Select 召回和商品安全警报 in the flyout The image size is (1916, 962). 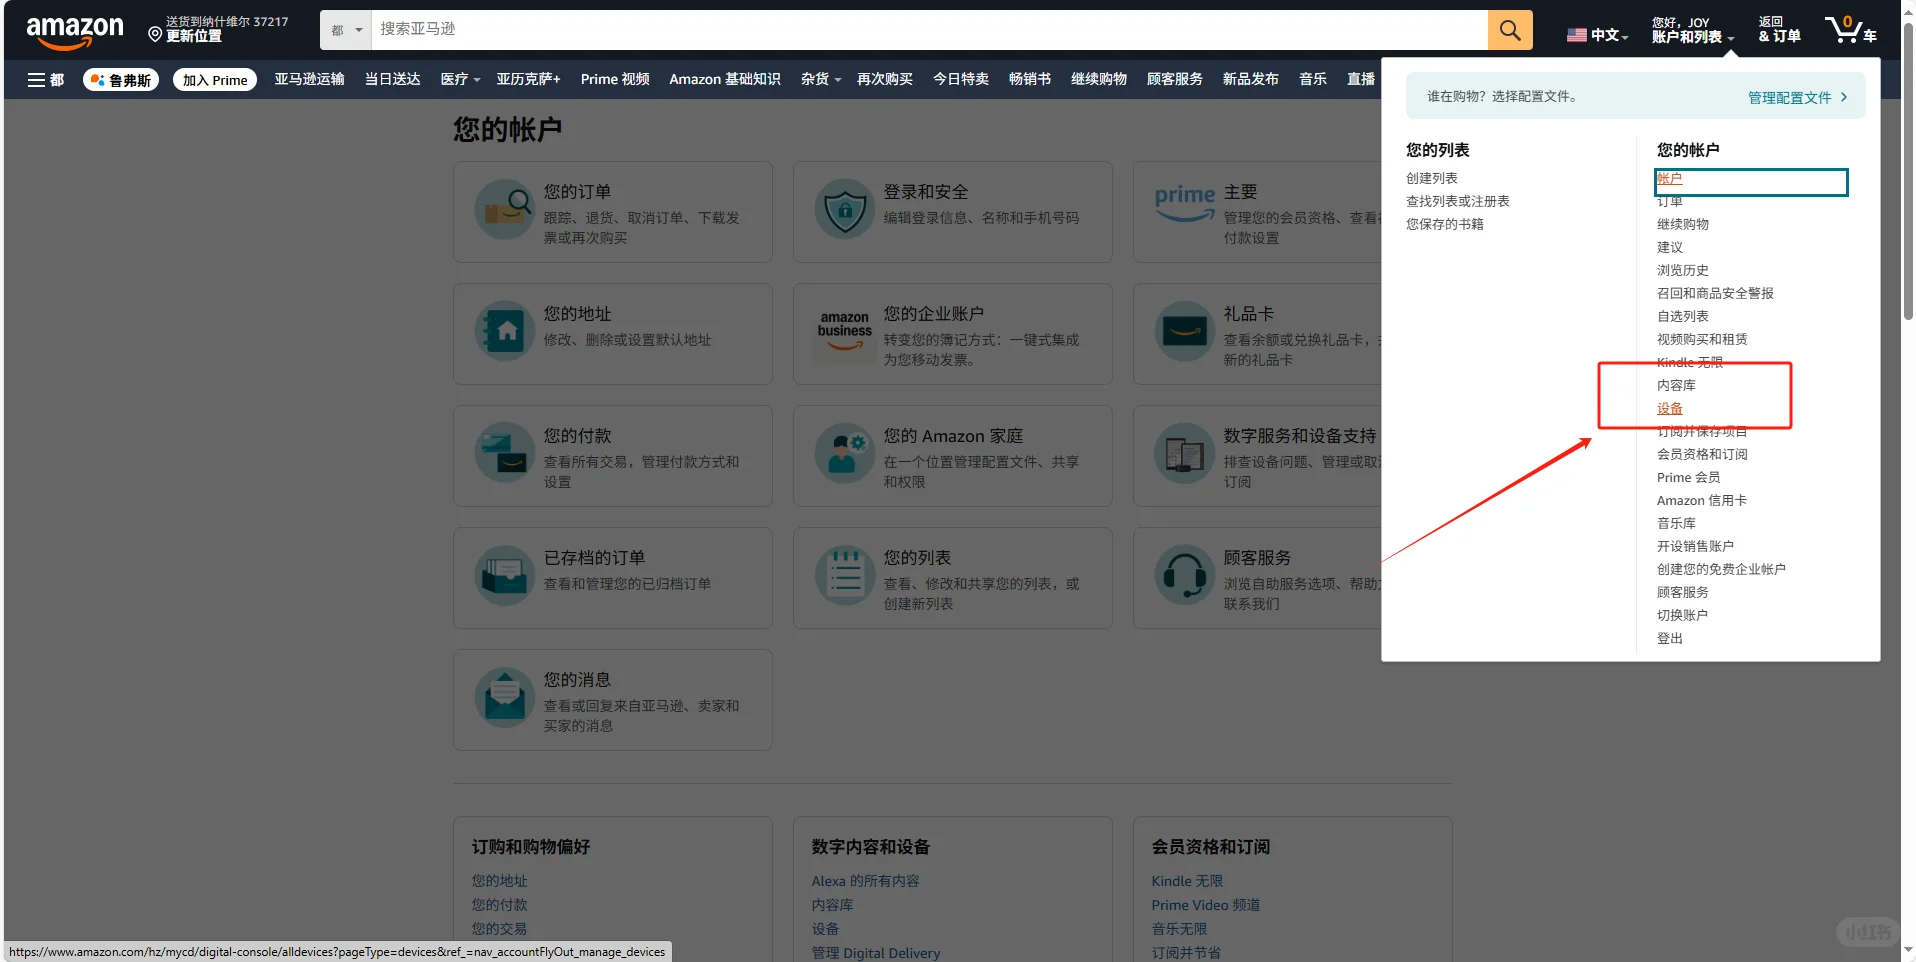1715,294
